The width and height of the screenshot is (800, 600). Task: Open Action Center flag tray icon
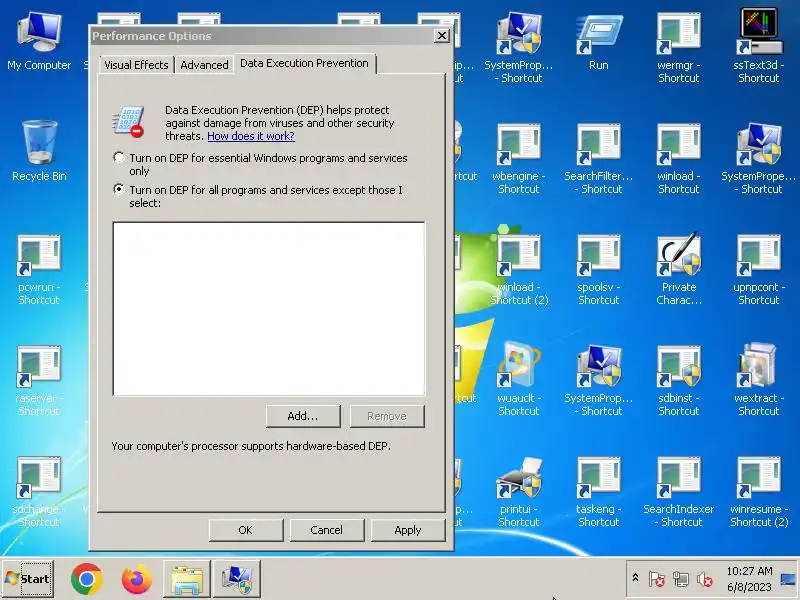pos(657,579)
